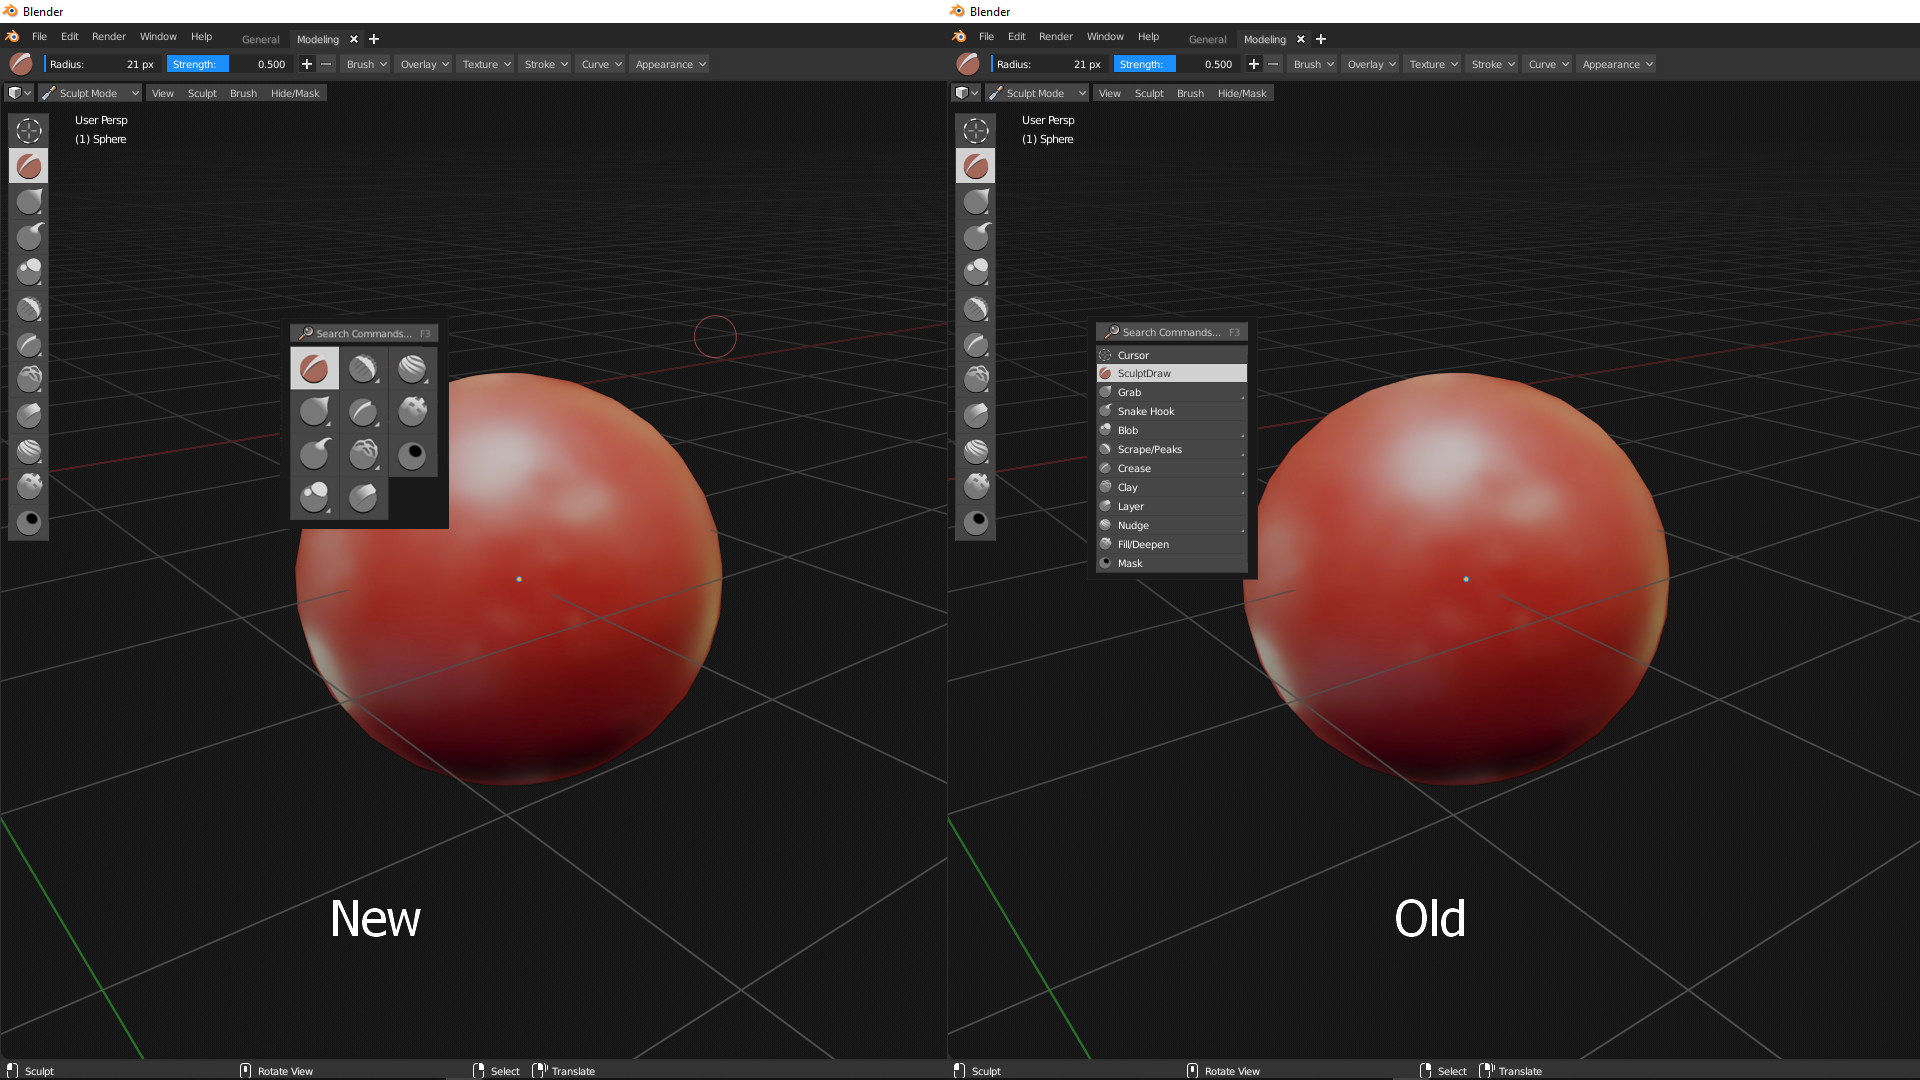Pick the Snake Hook icon in grid popup
The height and width of the screenshot is (1080, 1920).
pyautogui.click(x=314, y=455)
